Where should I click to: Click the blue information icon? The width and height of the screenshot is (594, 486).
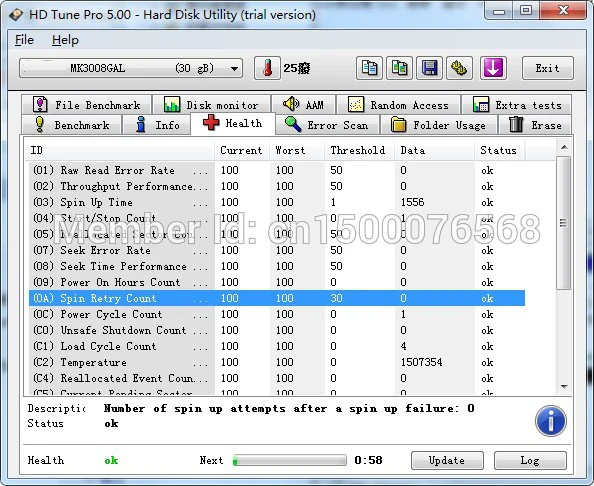pos(551,421)
